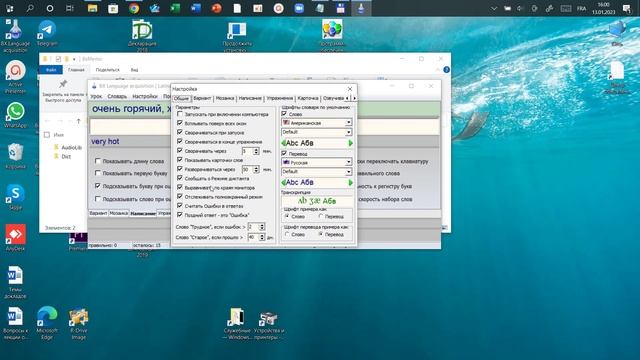Viewport: 640px width, 360px height.
Task: Click stepper for Сворачивать через minutes
Action: 256,151
